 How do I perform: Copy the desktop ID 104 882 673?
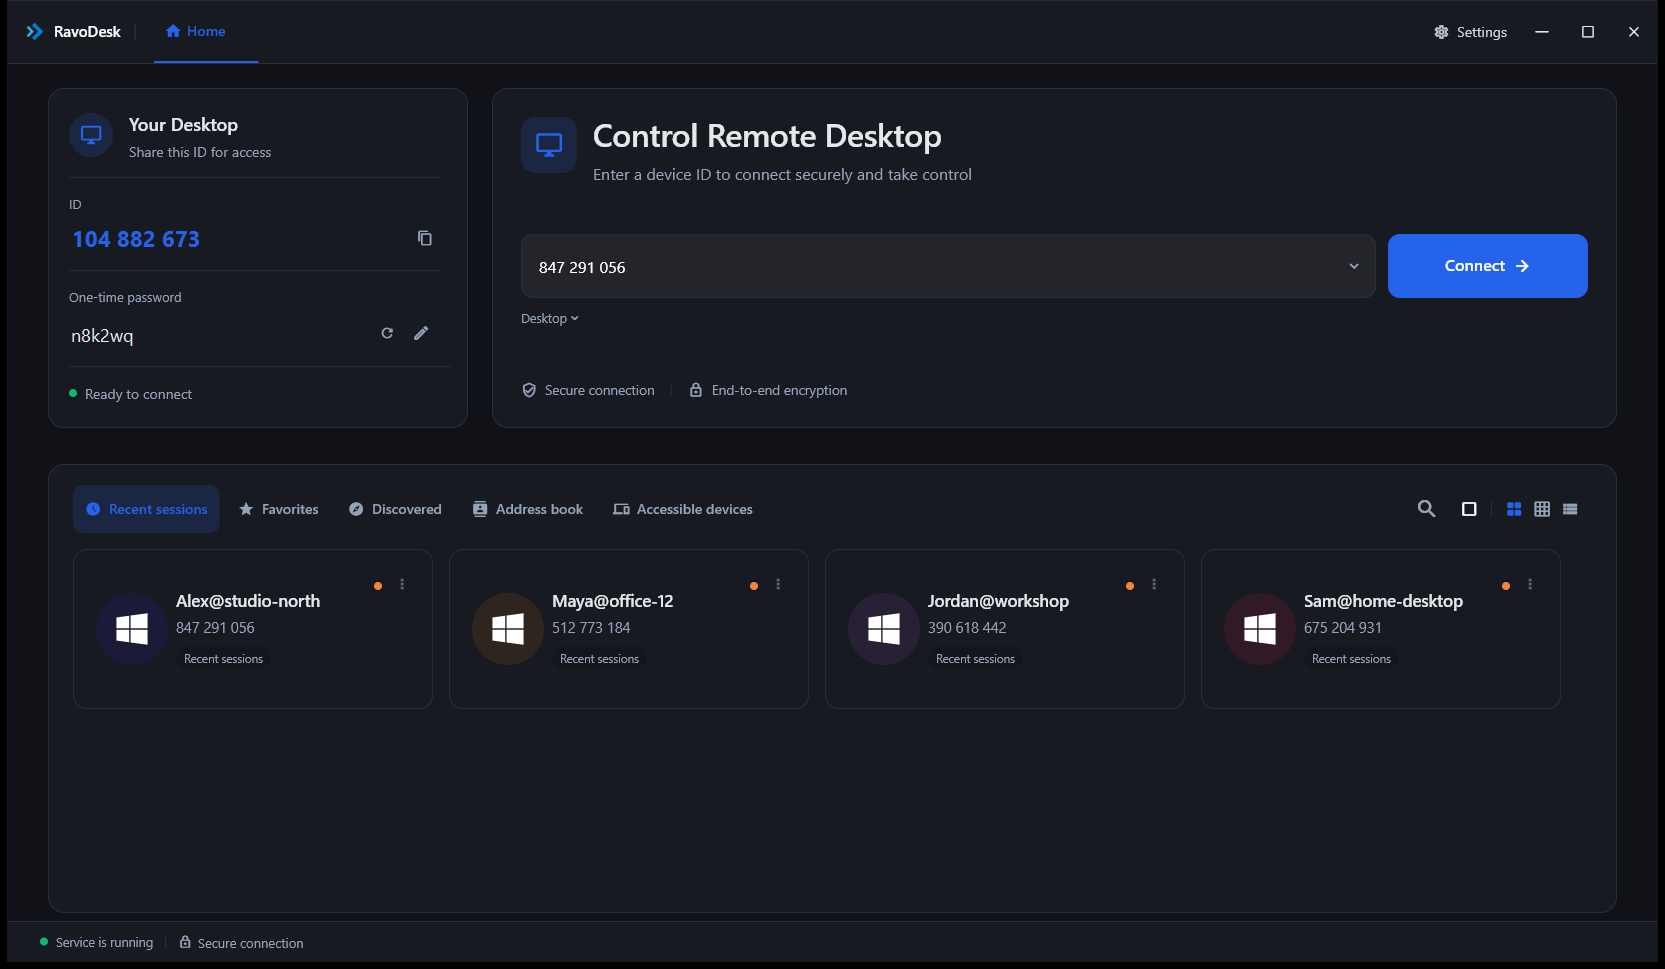pos(425,238)
